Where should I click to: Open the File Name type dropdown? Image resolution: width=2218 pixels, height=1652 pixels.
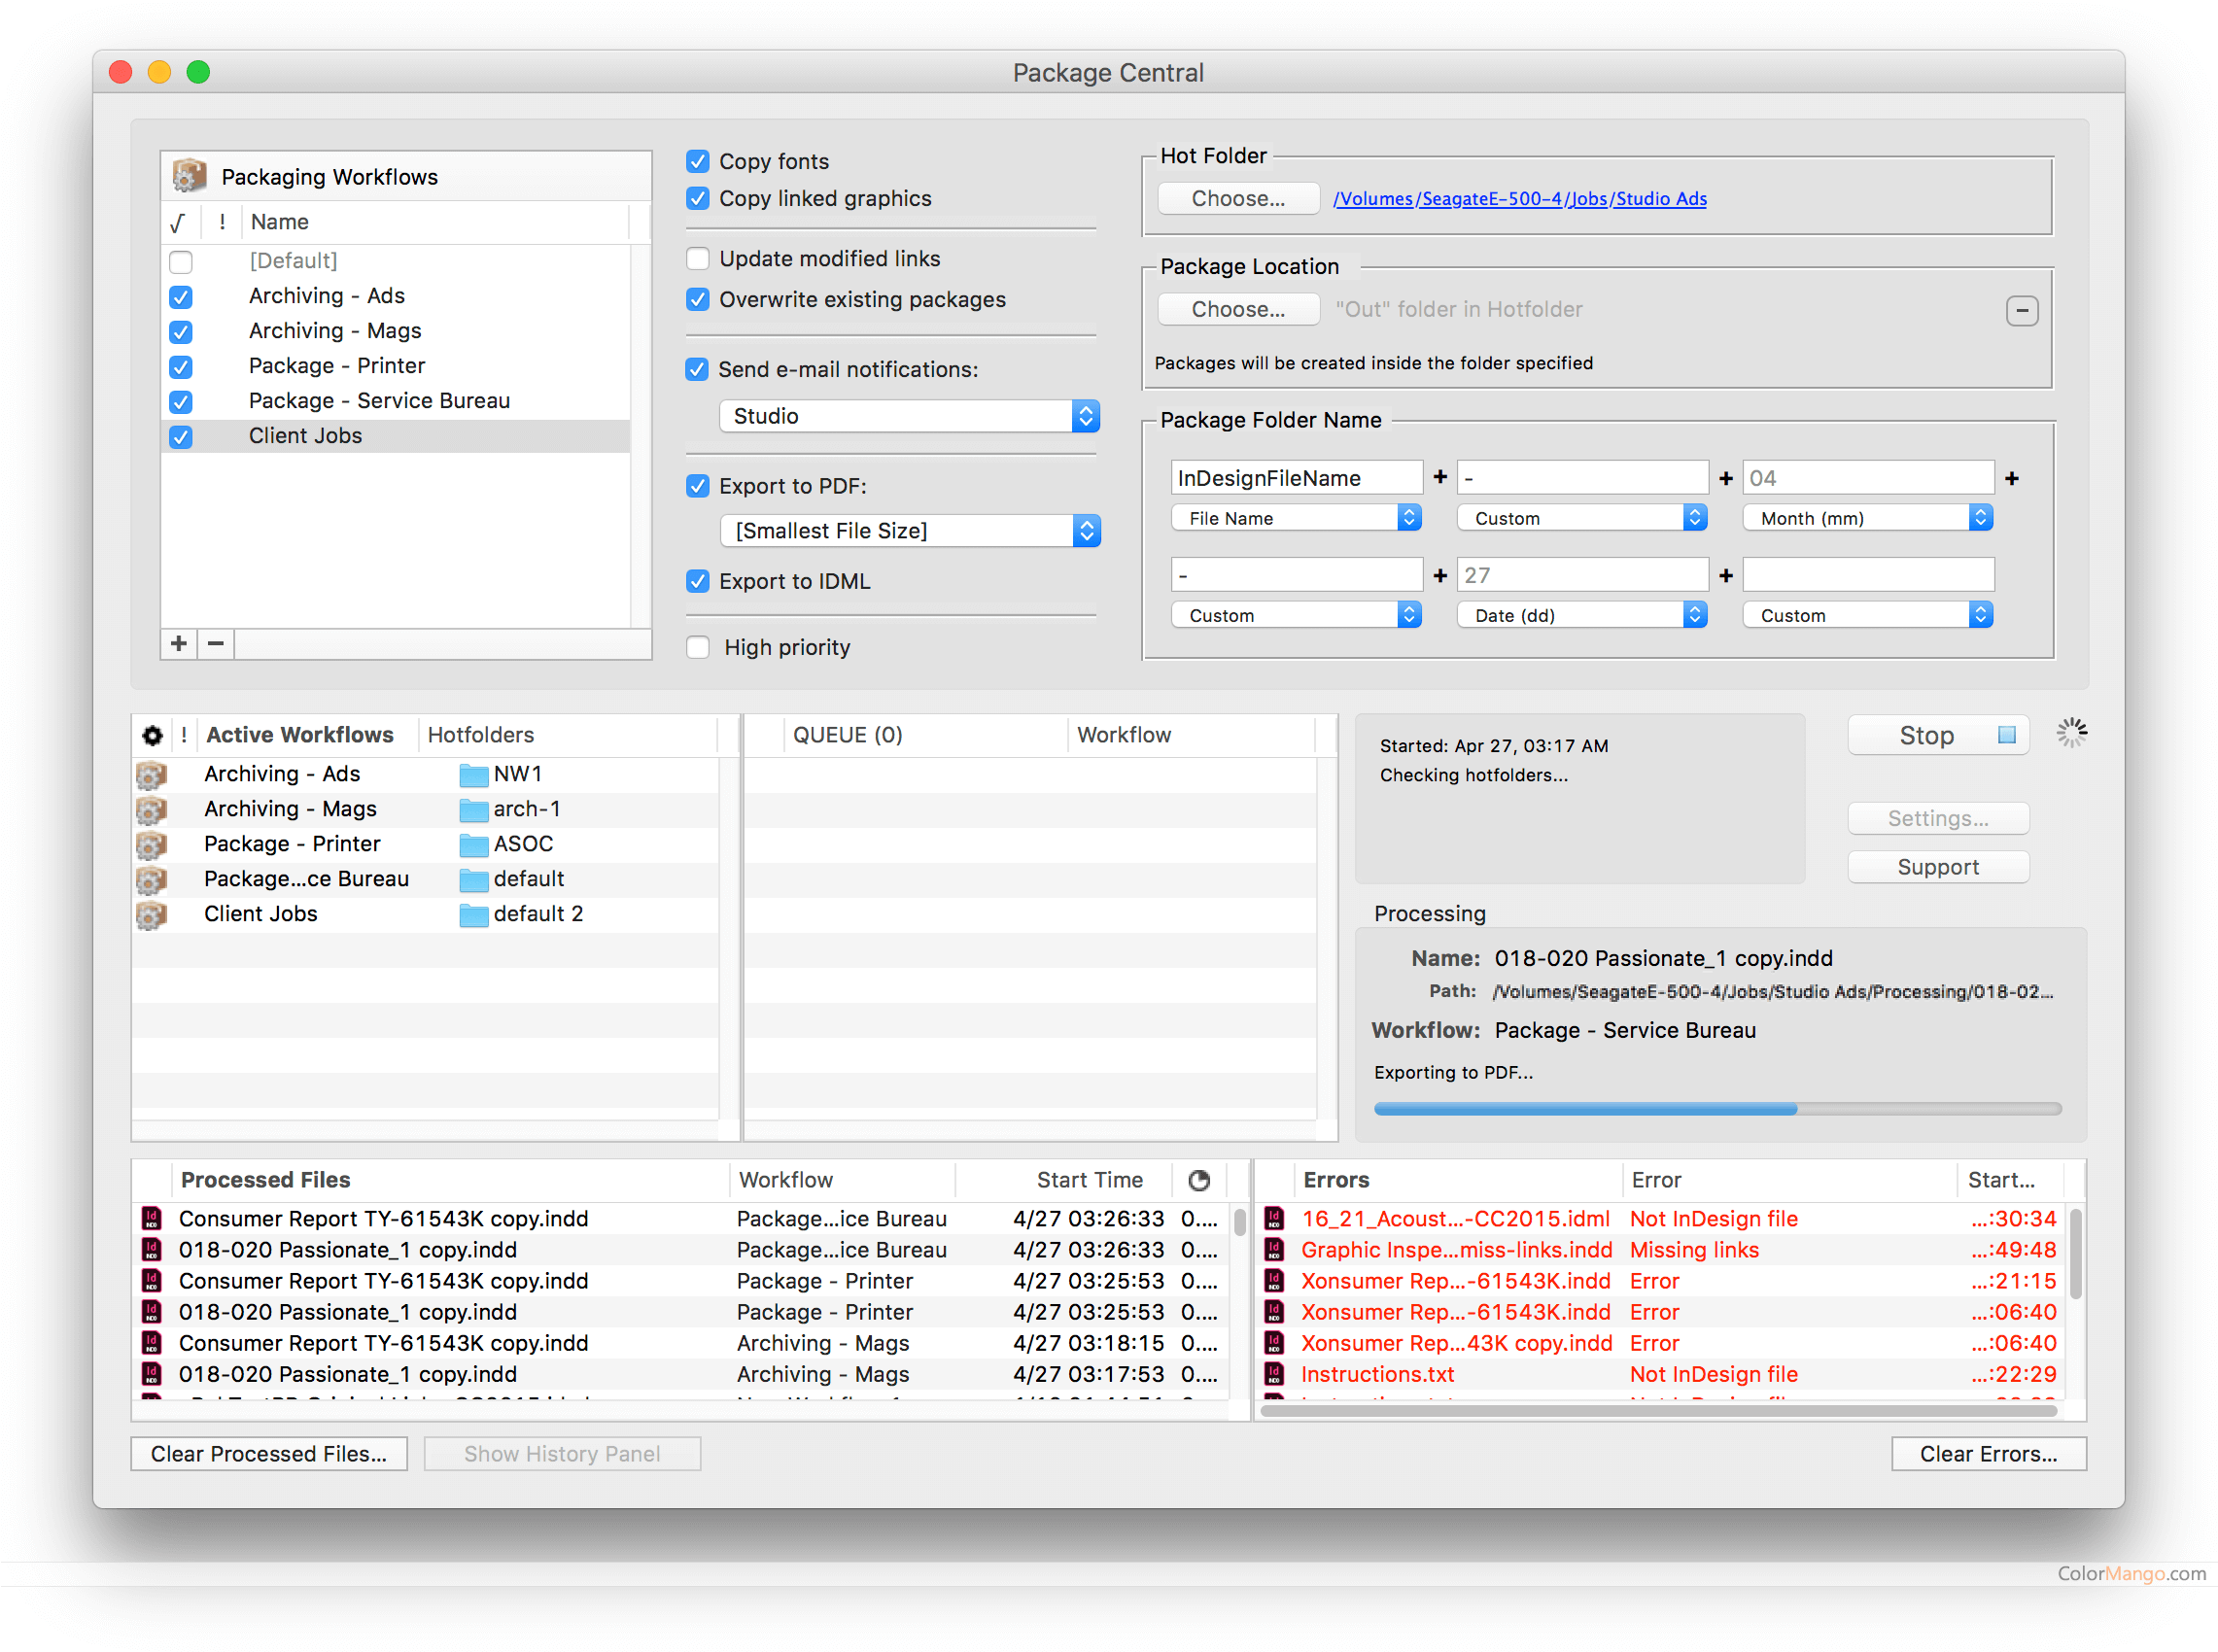click(1296, 518)
